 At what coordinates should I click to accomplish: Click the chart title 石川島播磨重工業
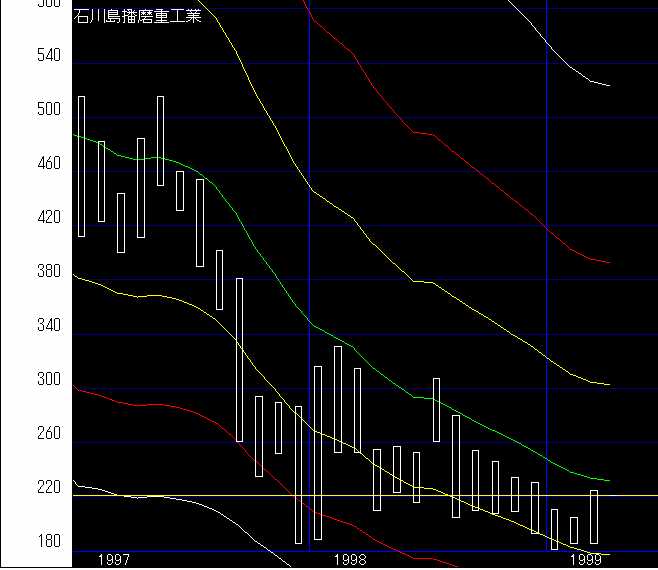(138, 15)
